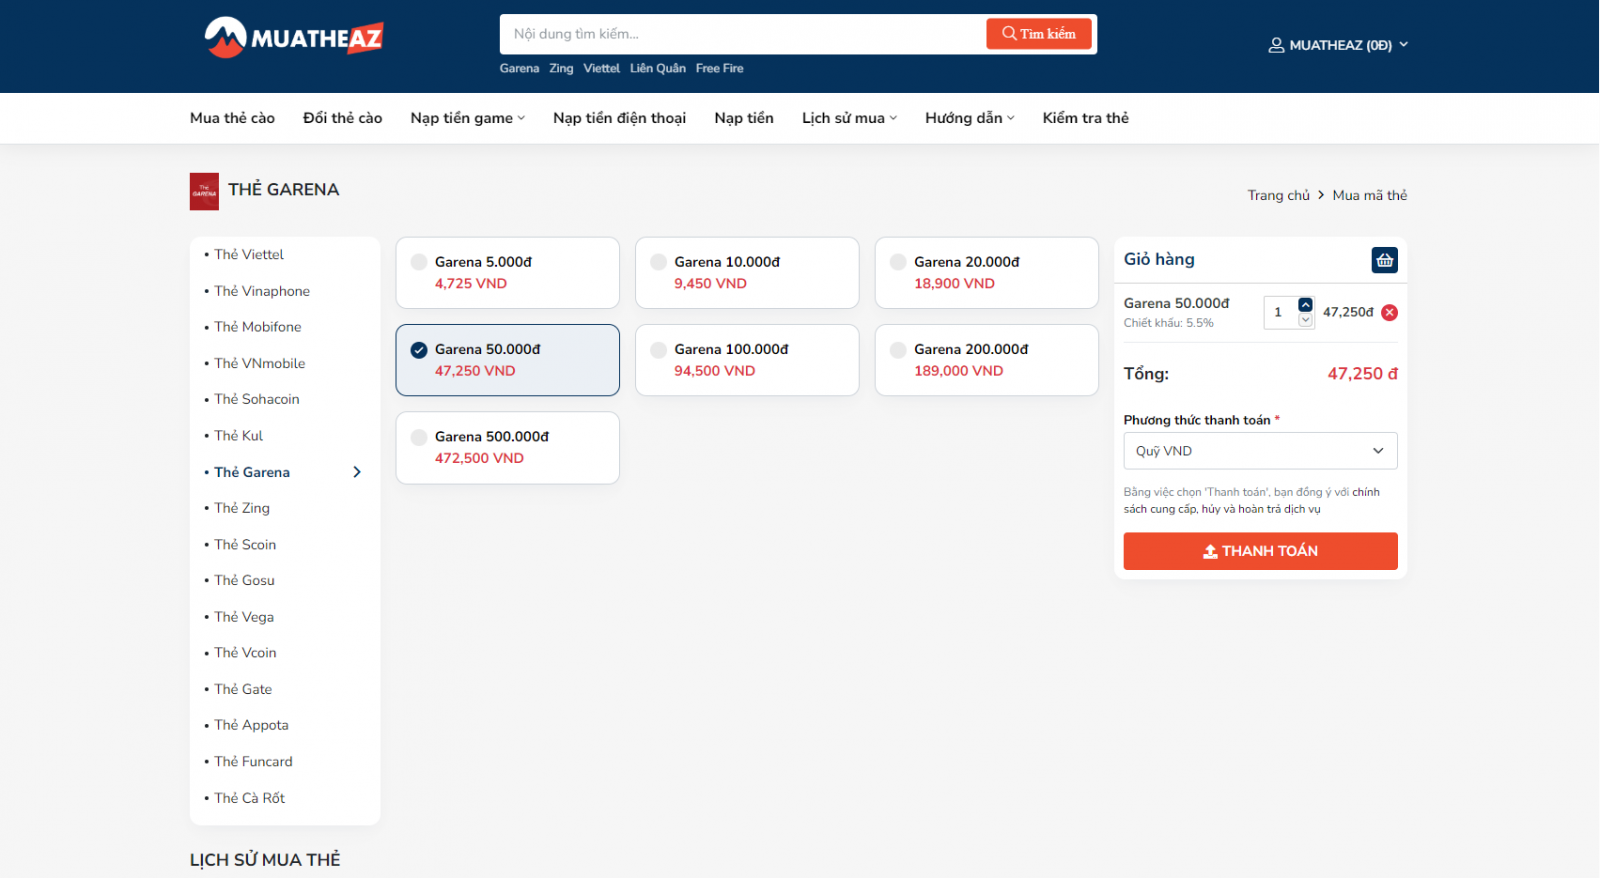Go to Trang chủ breadcrumb

tap(1278, 195)
